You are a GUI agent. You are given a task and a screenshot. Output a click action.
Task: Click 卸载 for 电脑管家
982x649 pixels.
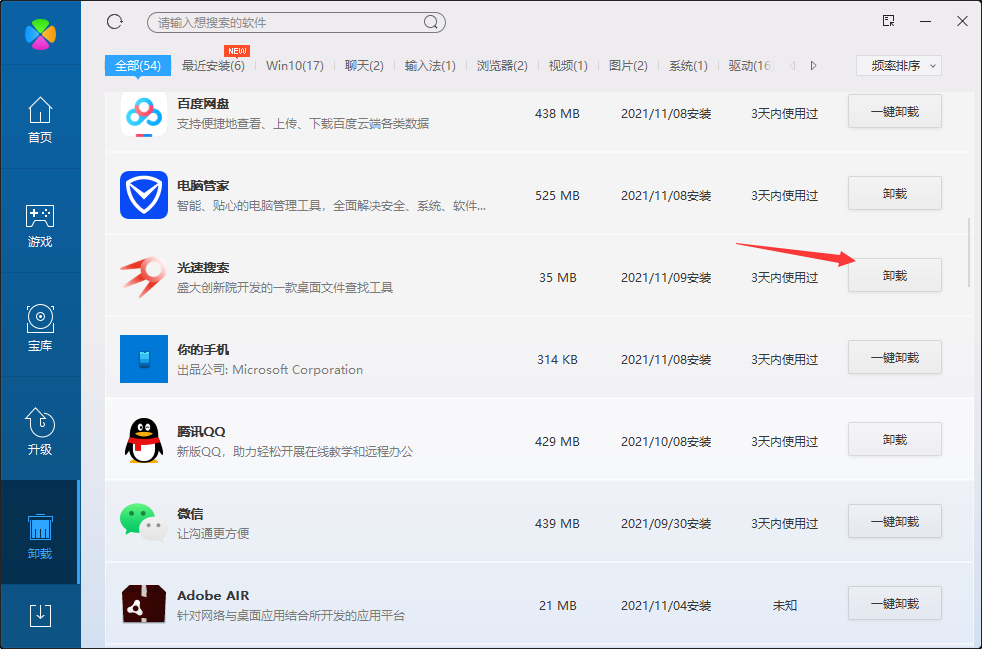[x=895, y=194]
